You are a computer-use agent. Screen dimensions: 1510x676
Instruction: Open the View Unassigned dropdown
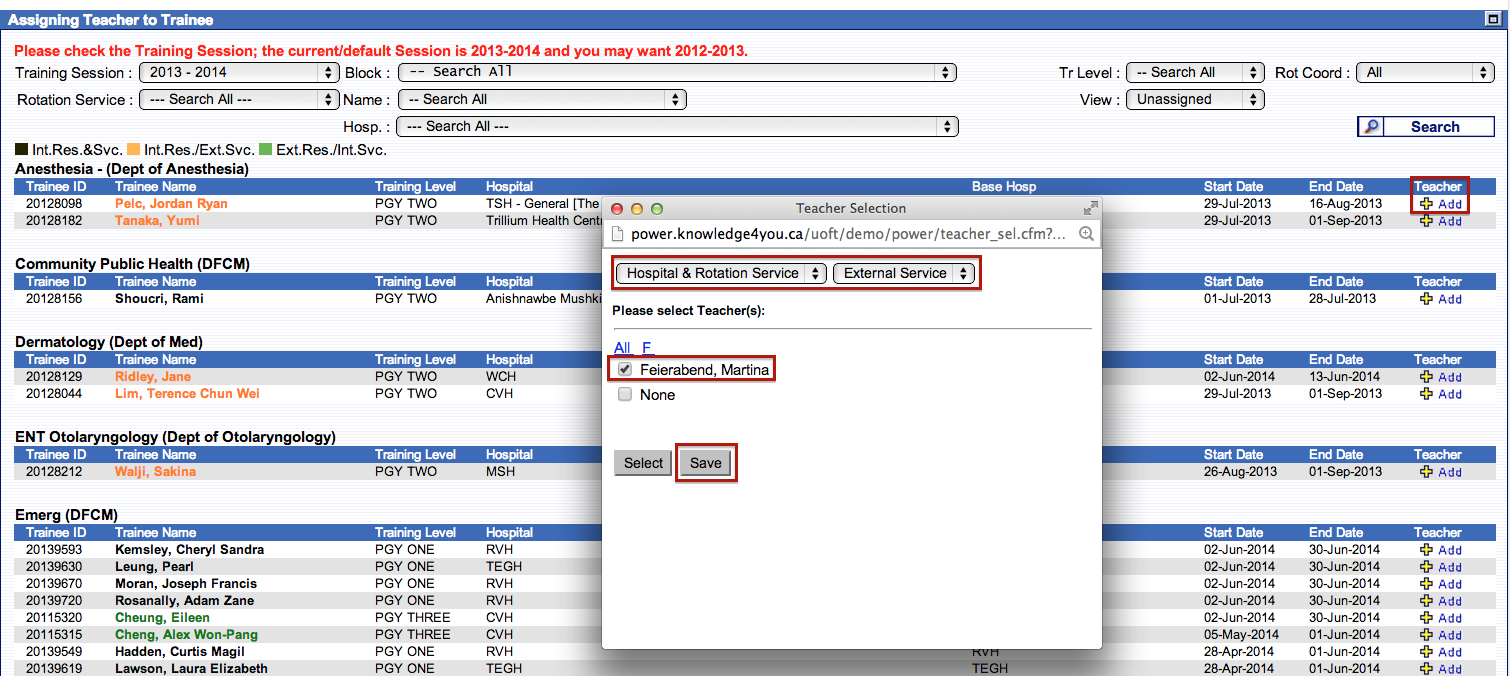coord(1195,100)
